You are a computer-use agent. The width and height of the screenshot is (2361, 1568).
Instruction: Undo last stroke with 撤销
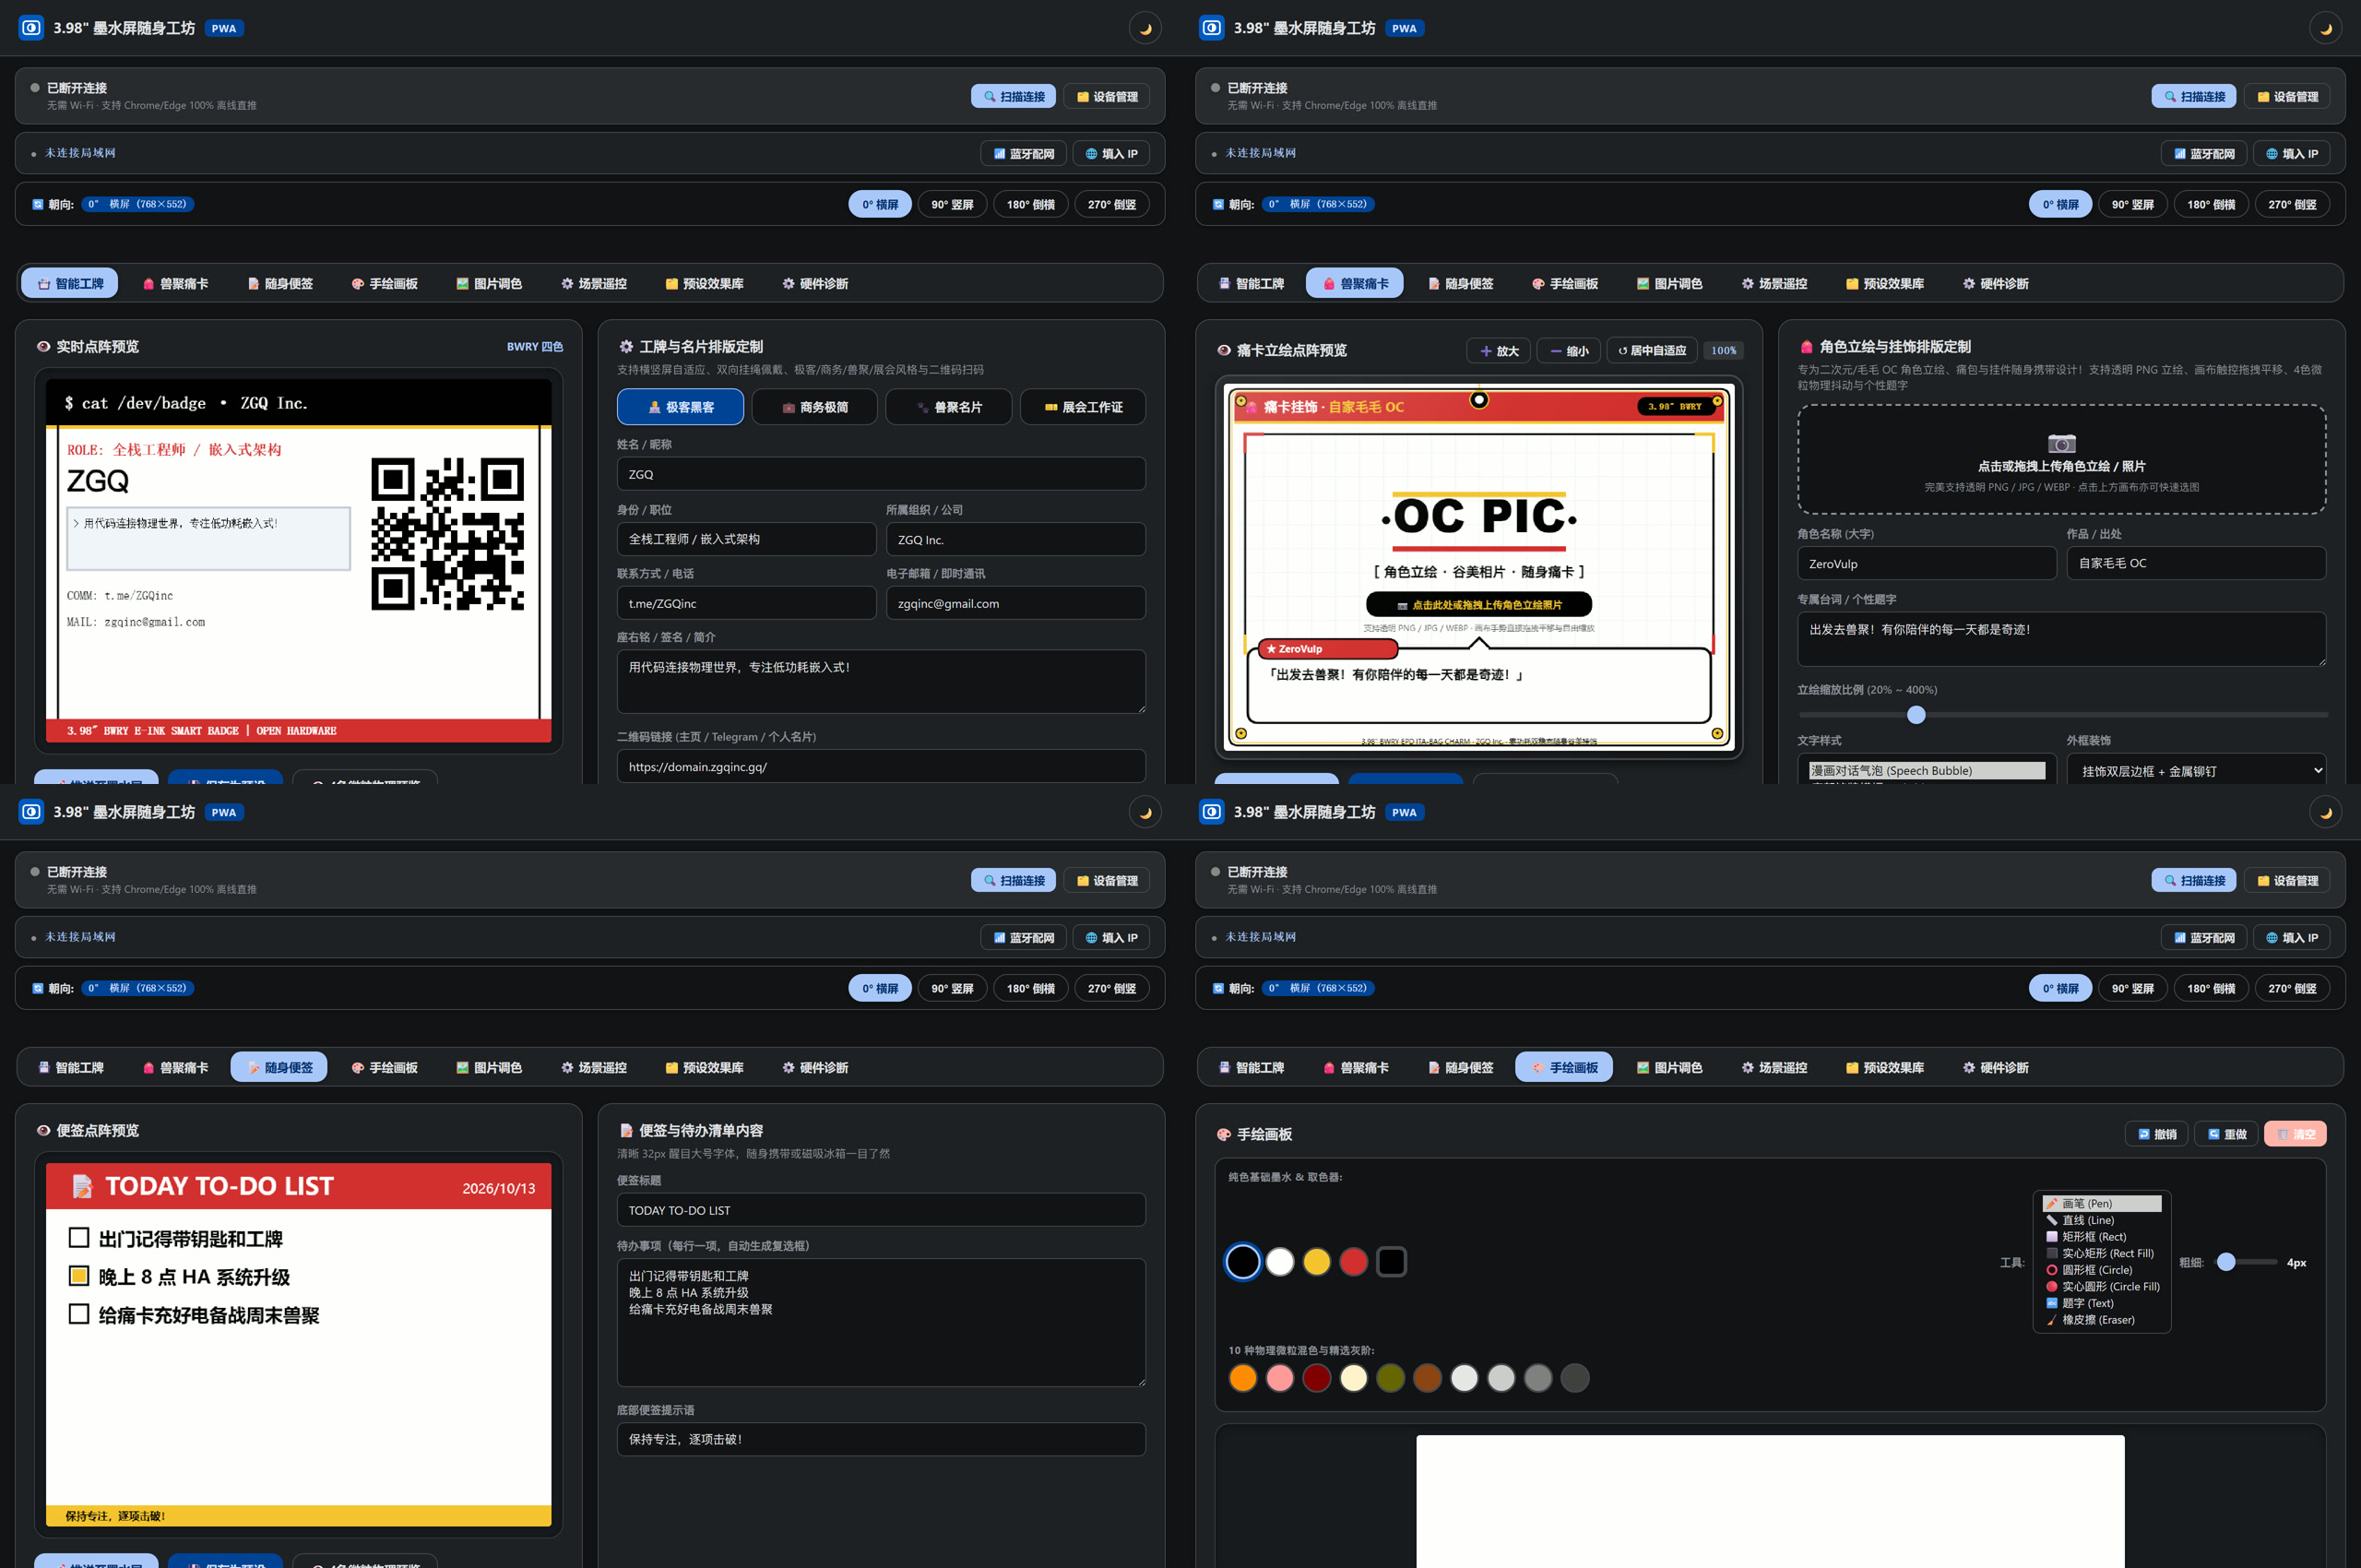pyautogui.click(x=2156, y=1134)
